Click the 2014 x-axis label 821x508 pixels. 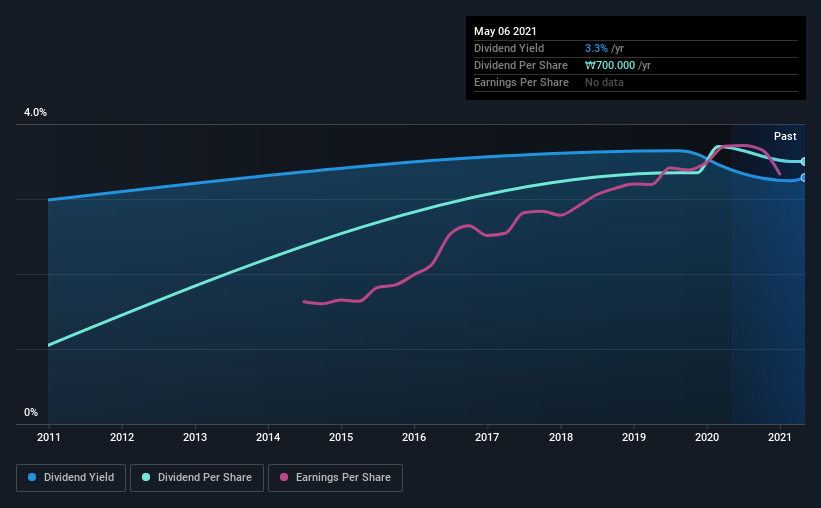tap(268, 437)
